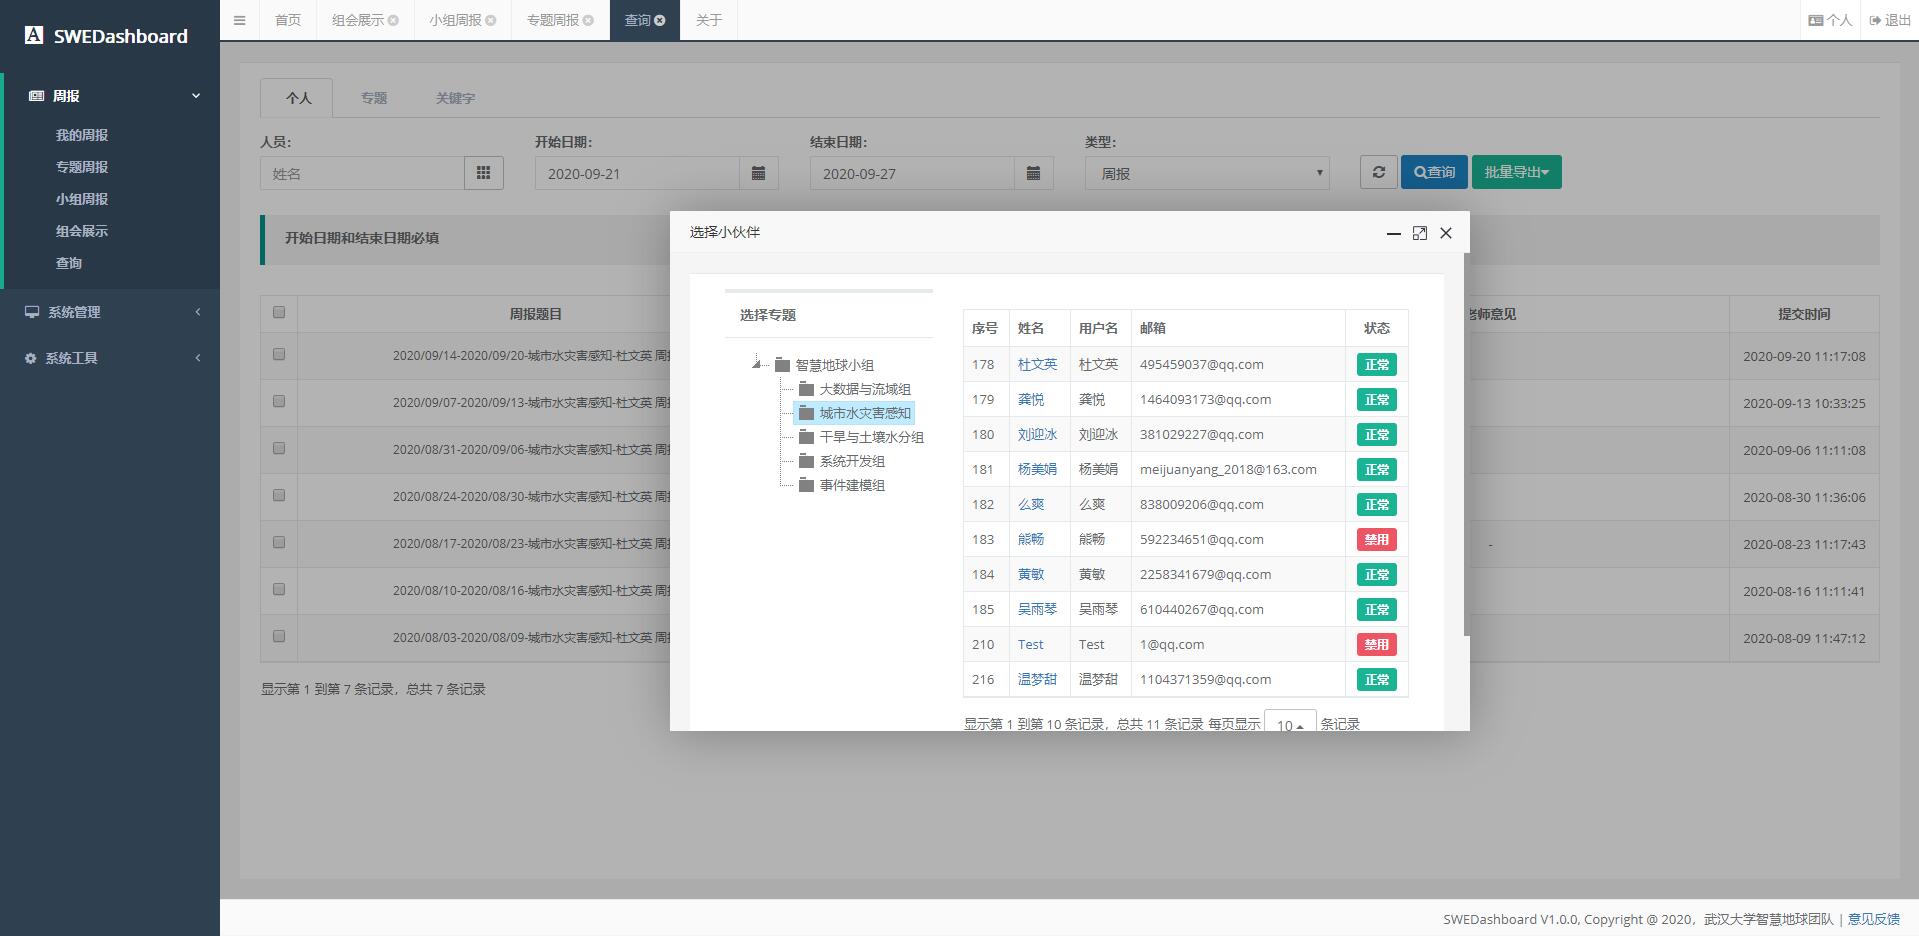This screenshot has height=936, width=1919.
Task: Select the person link 杨美娟
Action: (x=1037, y=469)
